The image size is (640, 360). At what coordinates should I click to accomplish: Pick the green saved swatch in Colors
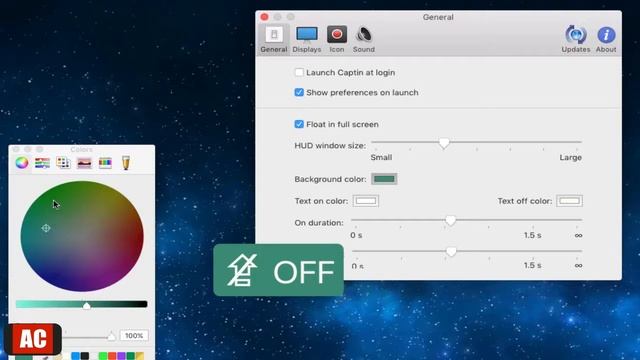103,356
